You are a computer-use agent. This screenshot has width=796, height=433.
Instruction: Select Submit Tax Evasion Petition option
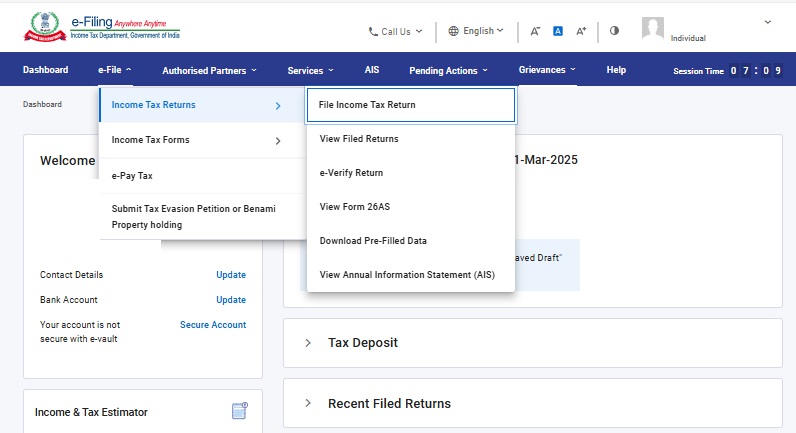[x=202, y=217]
